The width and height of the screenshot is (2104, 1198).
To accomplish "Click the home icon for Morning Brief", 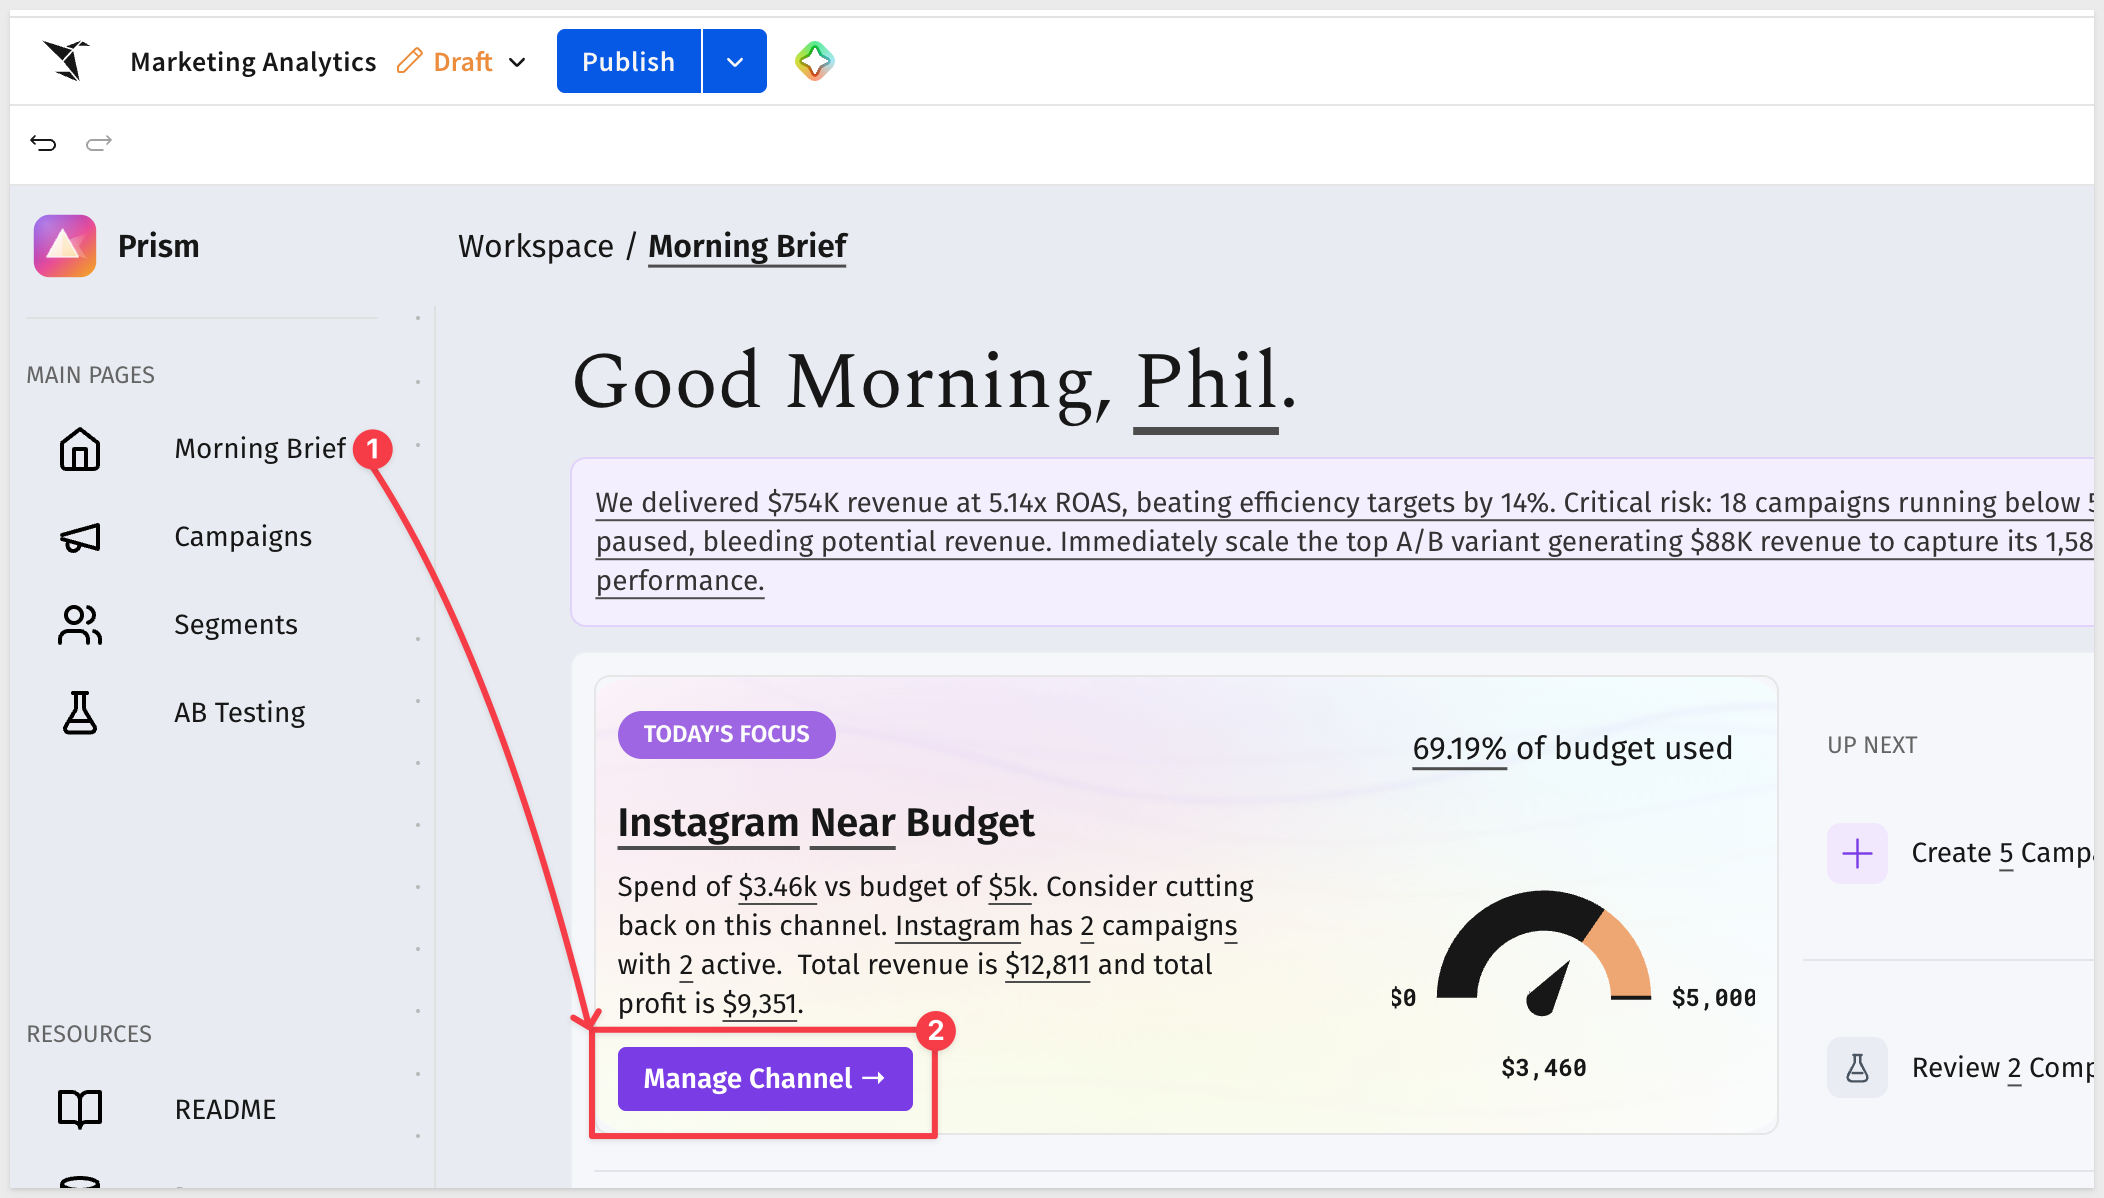I will (x=80, y=449).
